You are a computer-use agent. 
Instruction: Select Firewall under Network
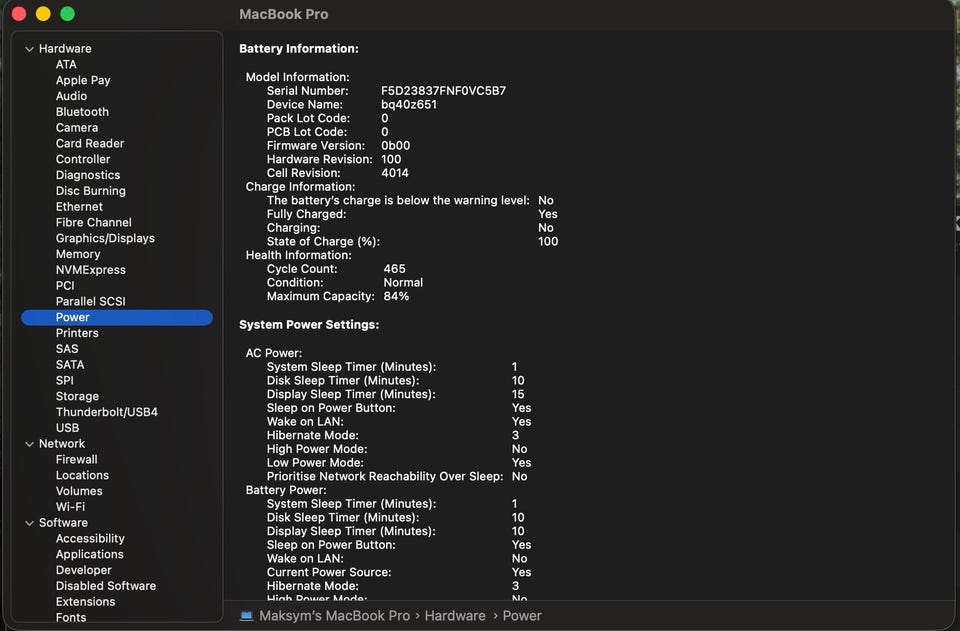click(77, 460)
